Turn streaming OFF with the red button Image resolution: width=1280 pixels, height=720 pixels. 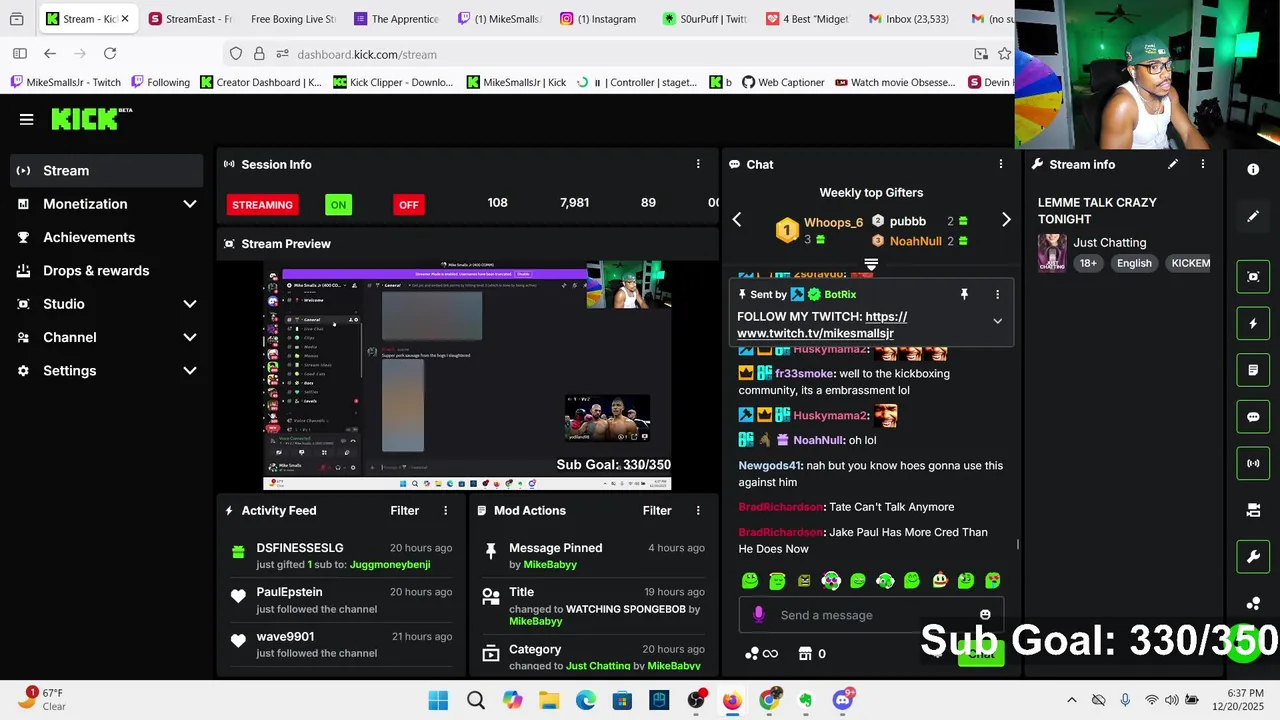pyautogui.click(x=408, y=205)
